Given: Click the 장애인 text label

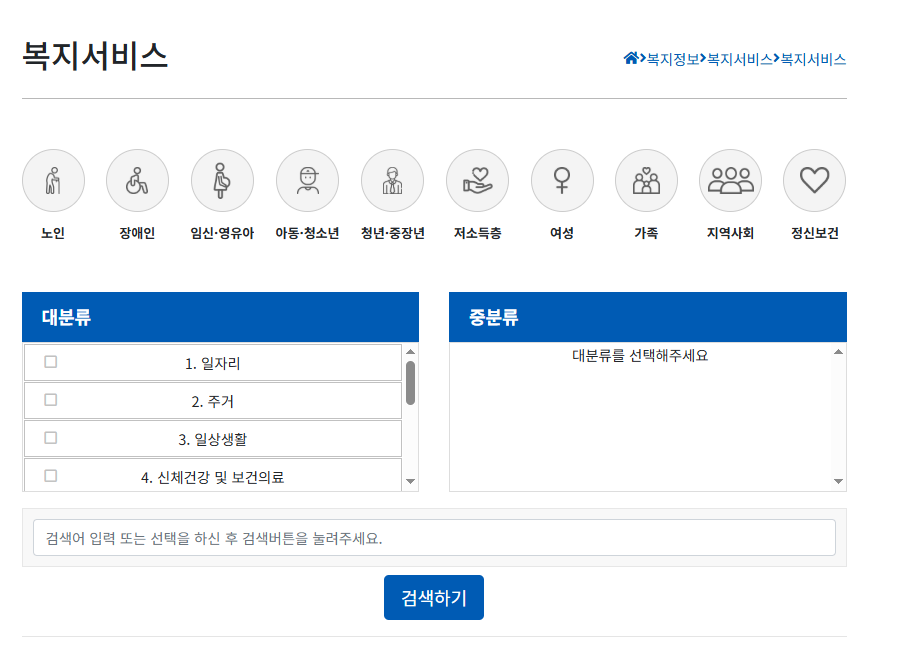Looking at the screenshot, I should click(137, 233).
